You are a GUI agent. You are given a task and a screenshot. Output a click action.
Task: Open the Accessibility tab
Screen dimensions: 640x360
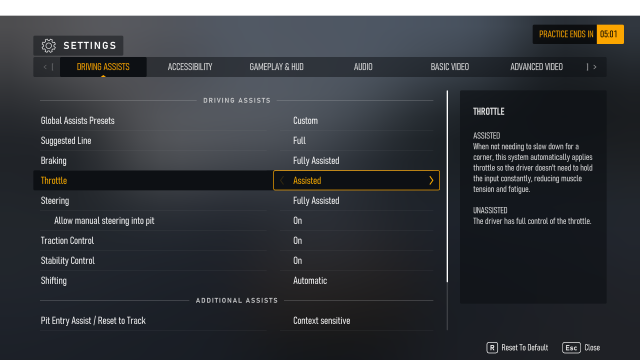tap(190, 67)
